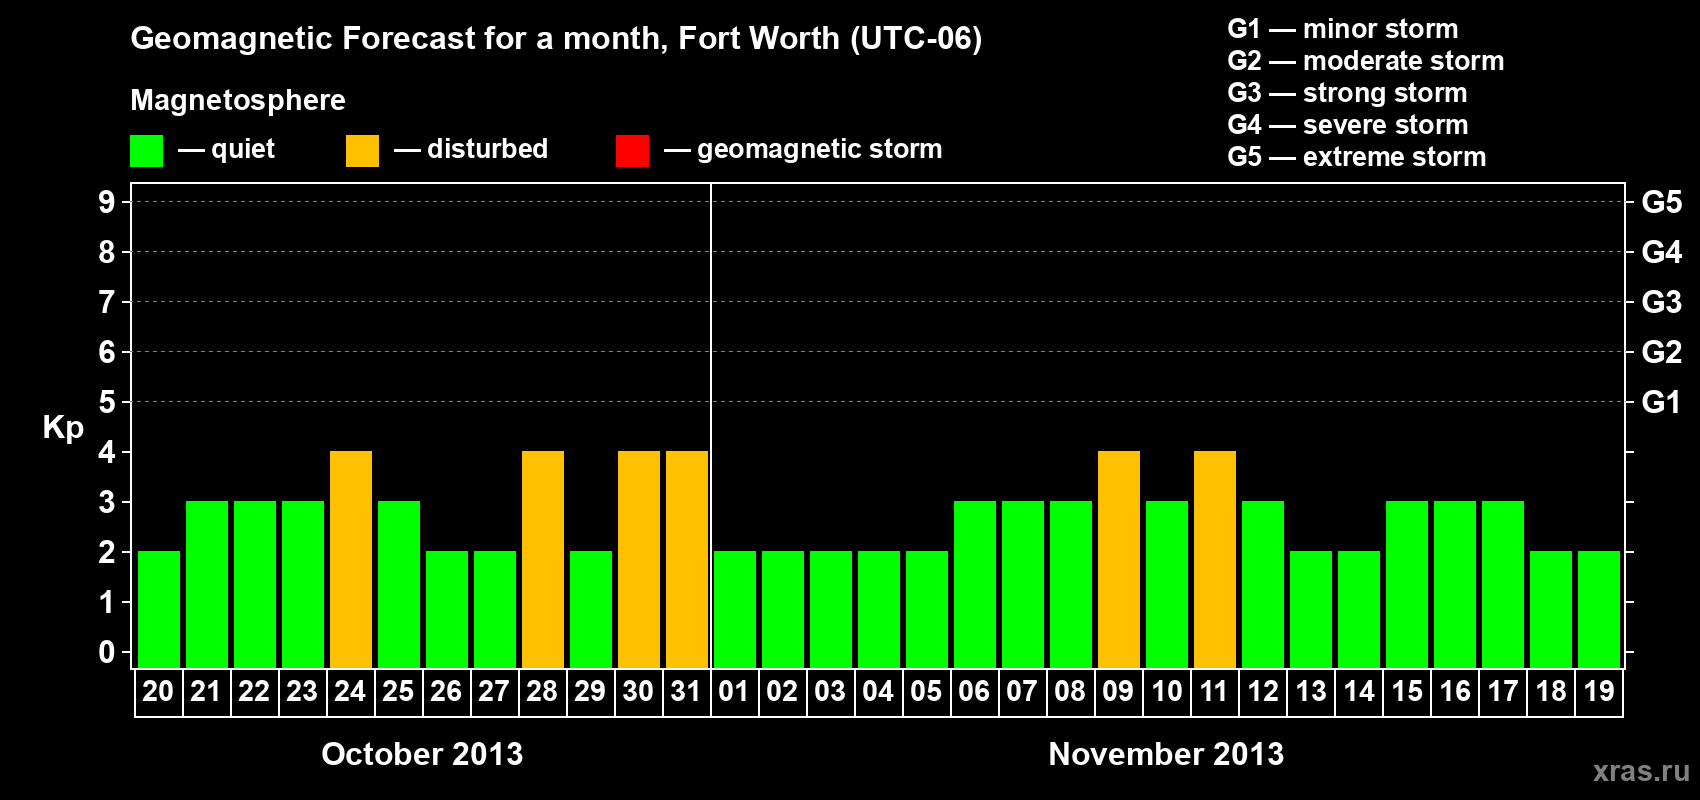Viewport: 1700px width, 800px height.
Task: Click the date cell 13 in November
Action: (x=1311, y=692)
